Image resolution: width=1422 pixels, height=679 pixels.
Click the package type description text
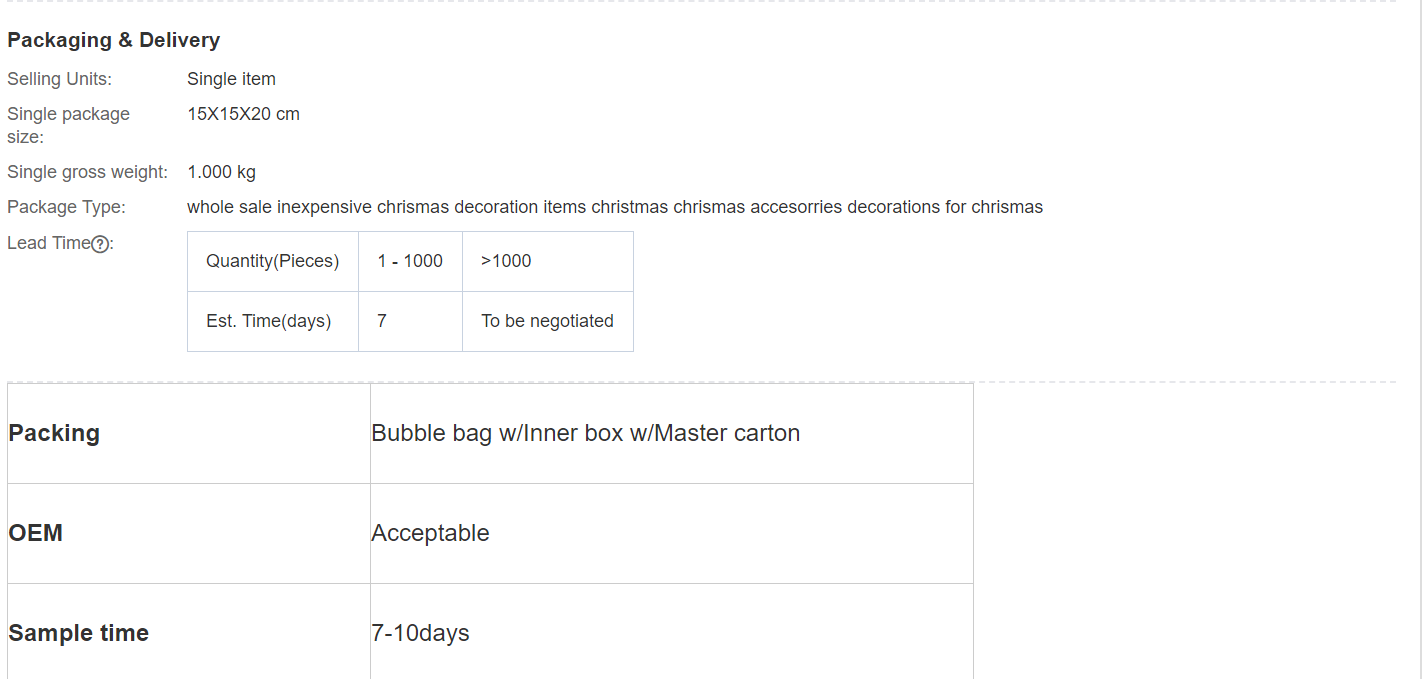(x=614, y=207)
